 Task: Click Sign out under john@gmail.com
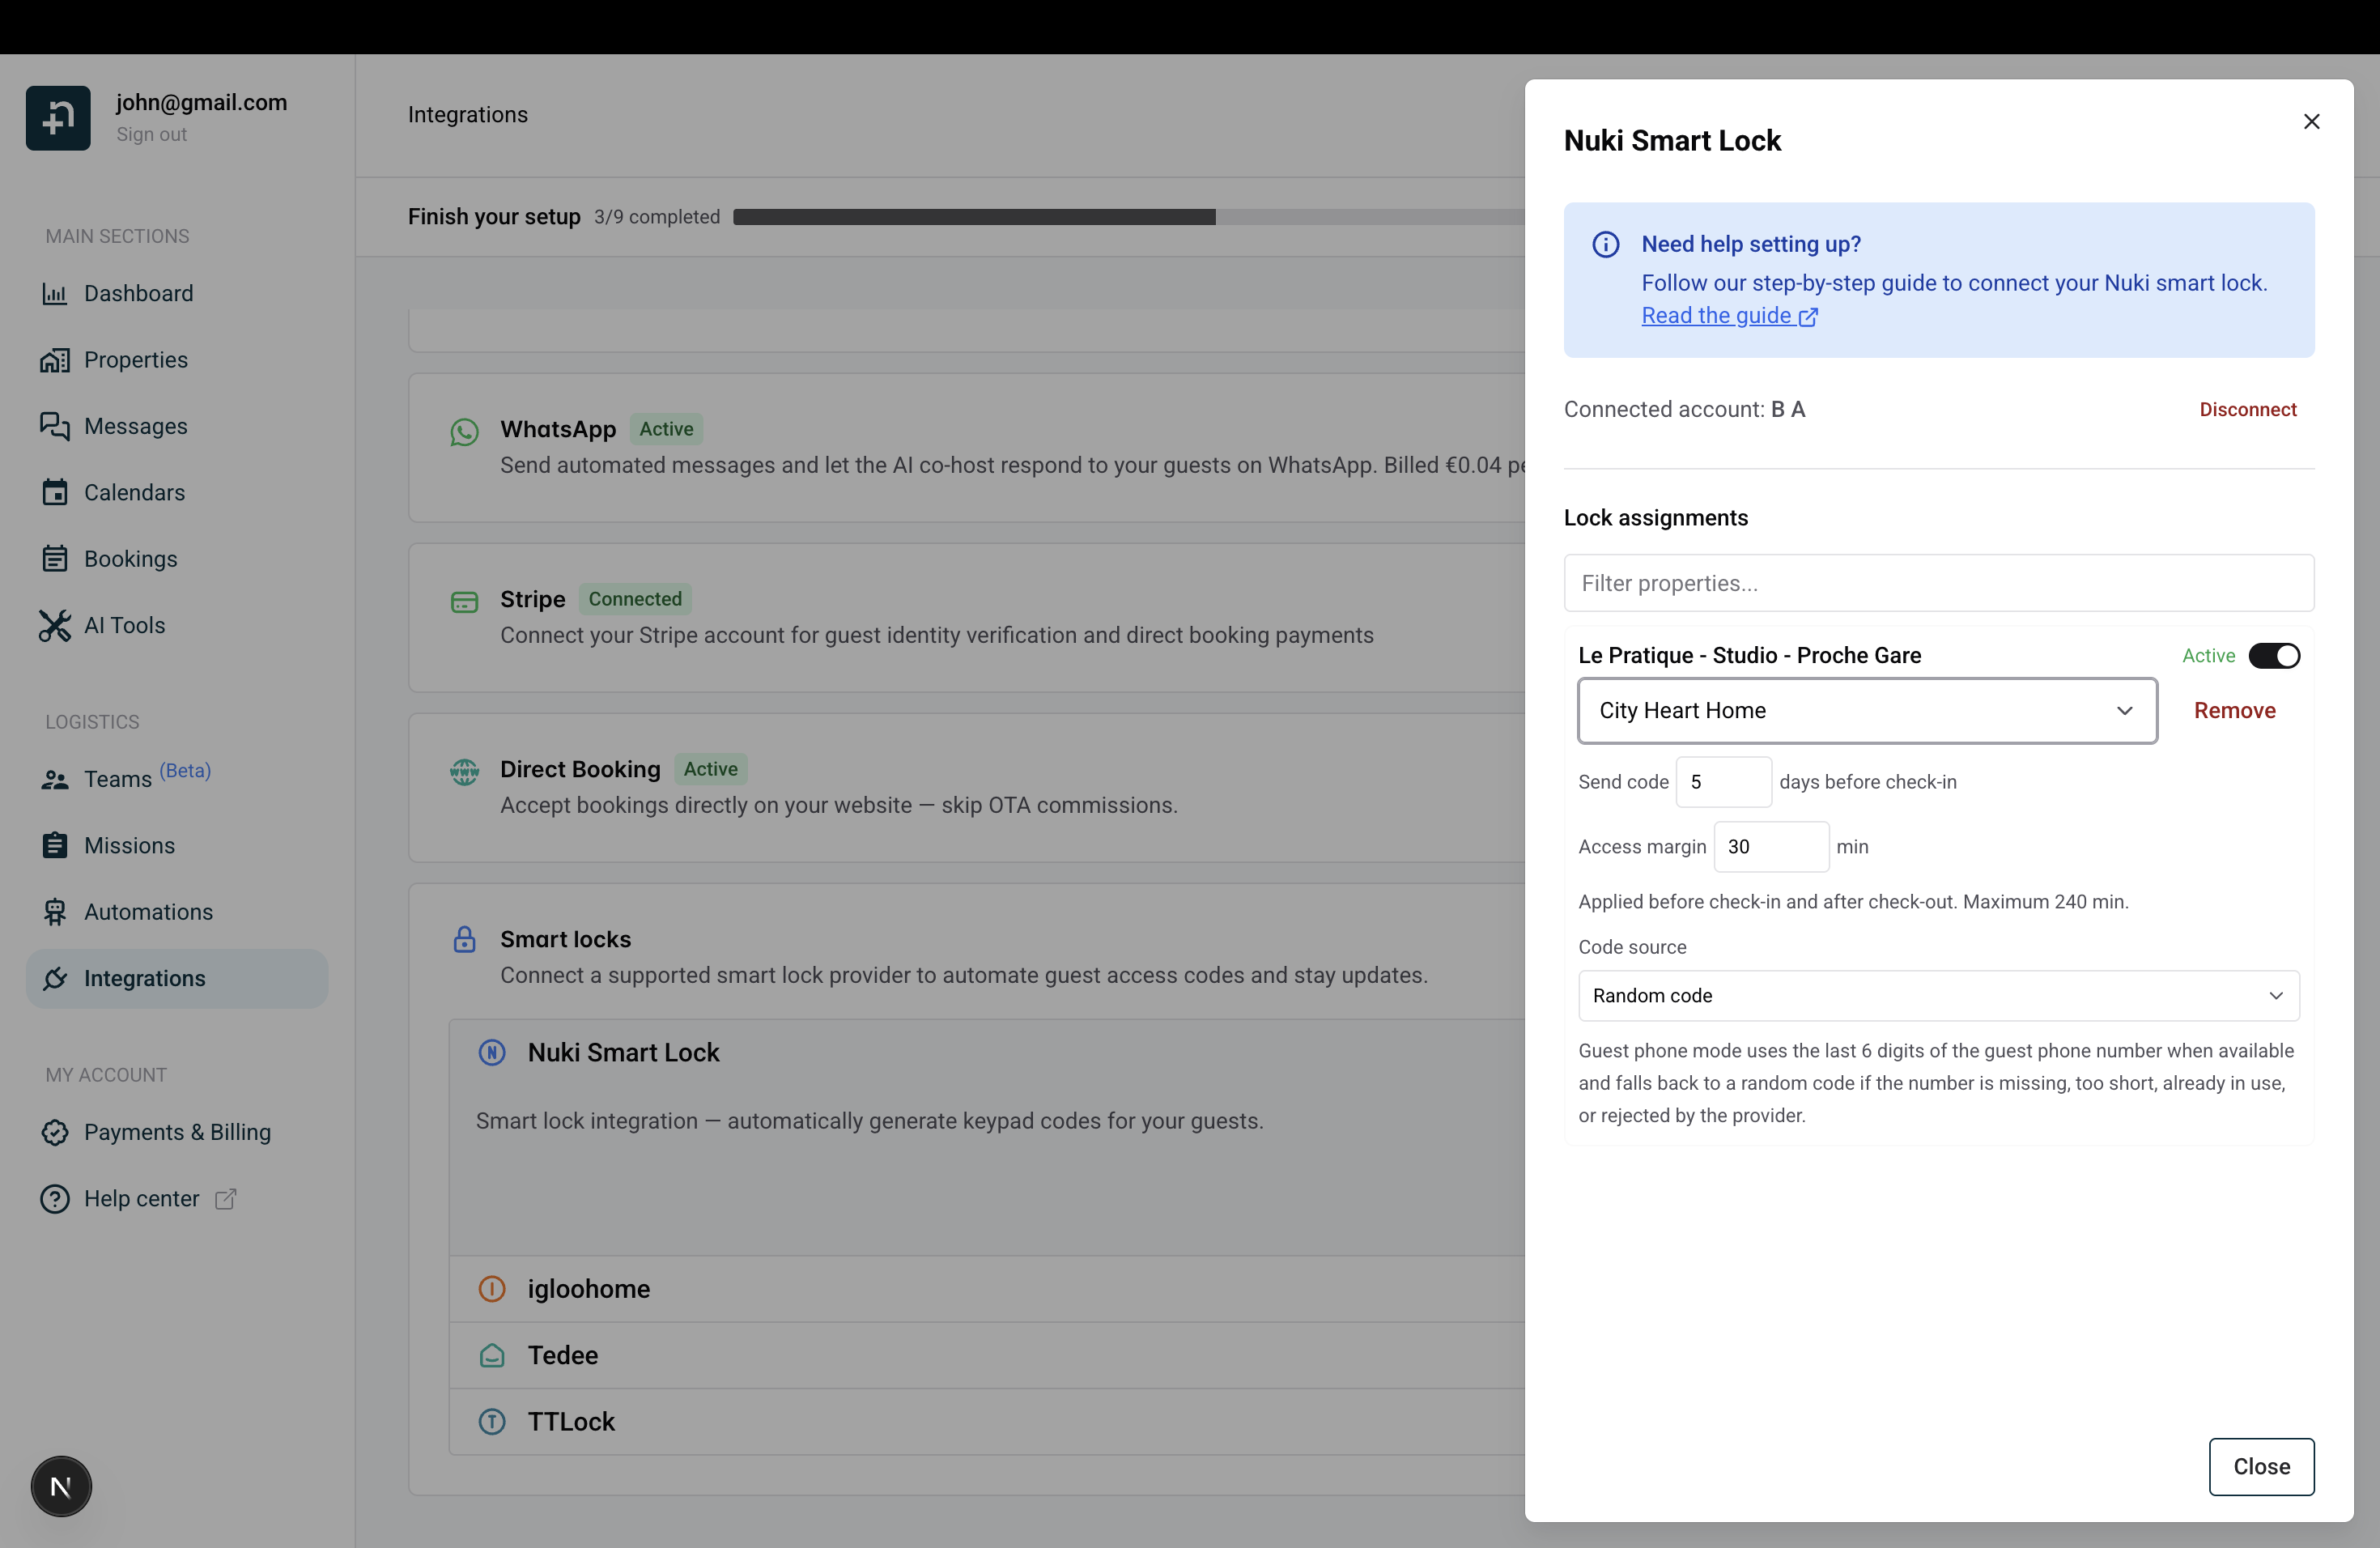click(x=151, y=135)
